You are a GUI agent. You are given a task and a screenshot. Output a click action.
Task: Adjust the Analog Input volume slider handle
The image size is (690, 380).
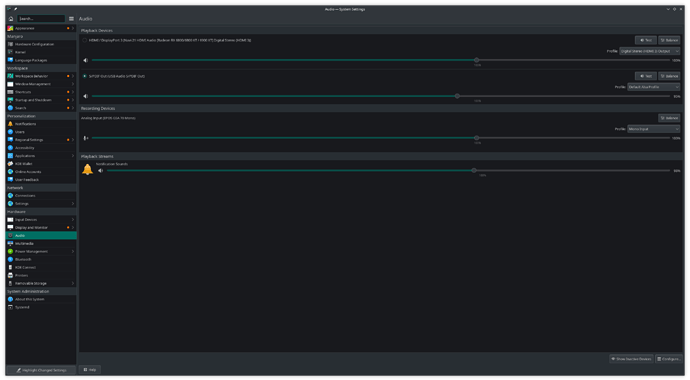click(x=477, y=138)
